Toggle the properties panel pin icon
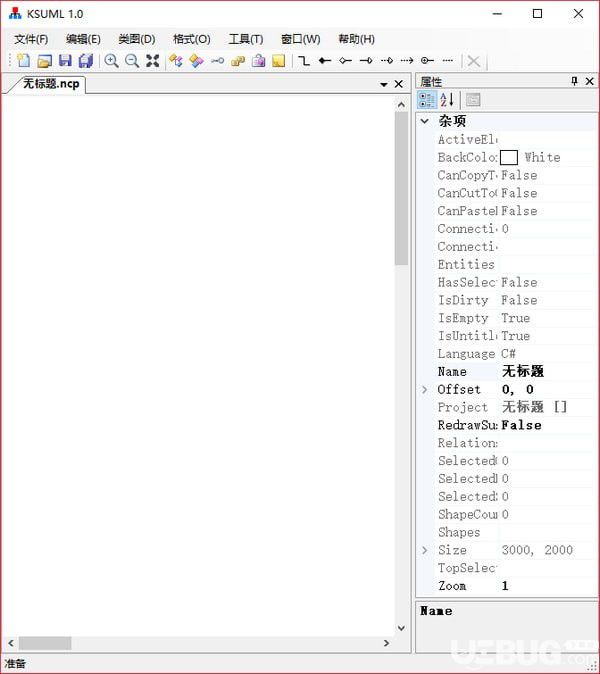The image size is (600, 674). click(x=574, y=81)
